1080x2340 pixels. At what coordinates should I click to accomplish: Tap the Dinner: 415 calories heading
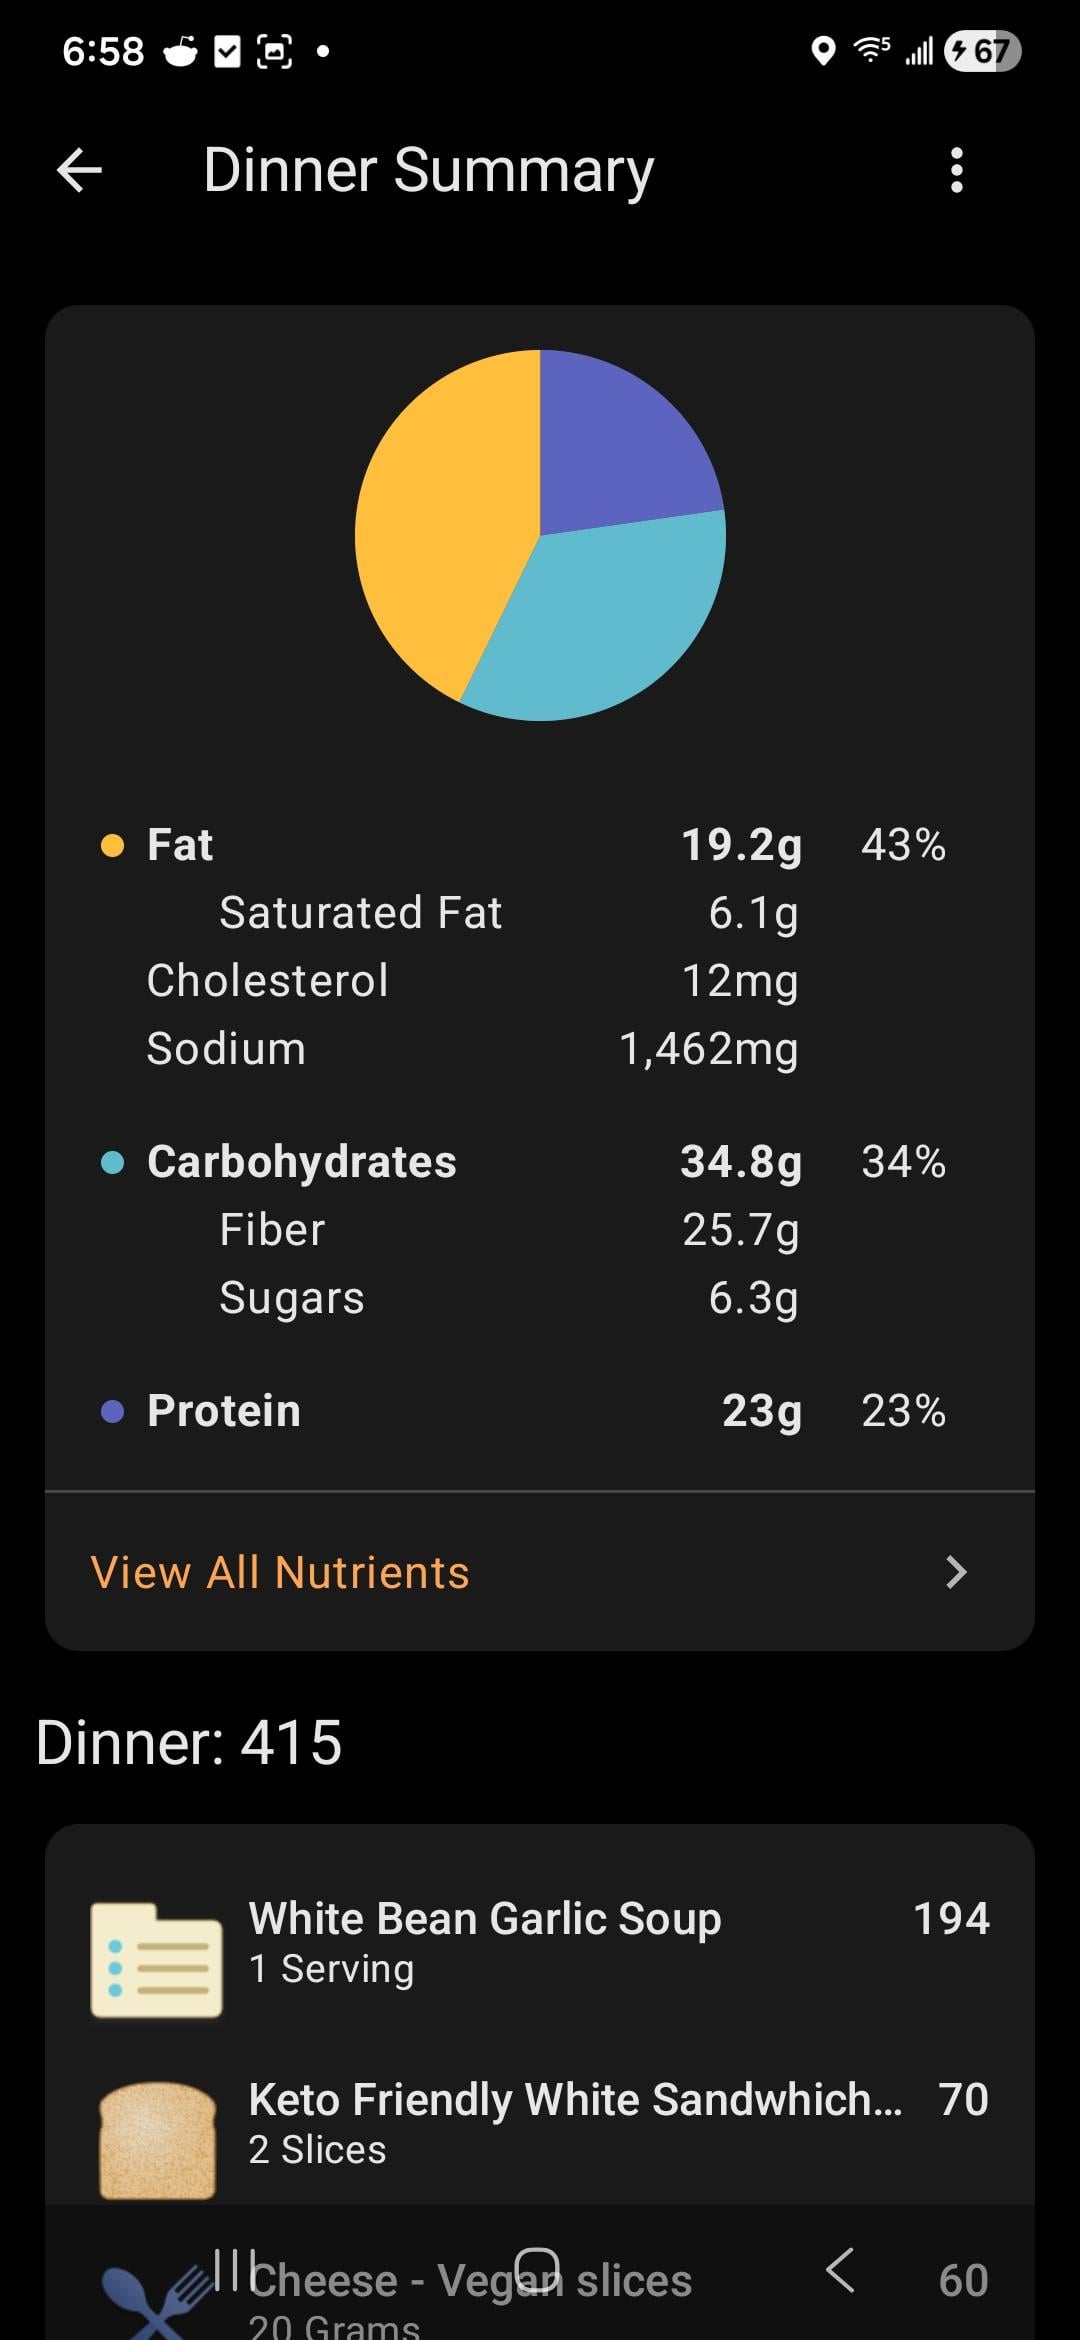tap(189, 1742)
